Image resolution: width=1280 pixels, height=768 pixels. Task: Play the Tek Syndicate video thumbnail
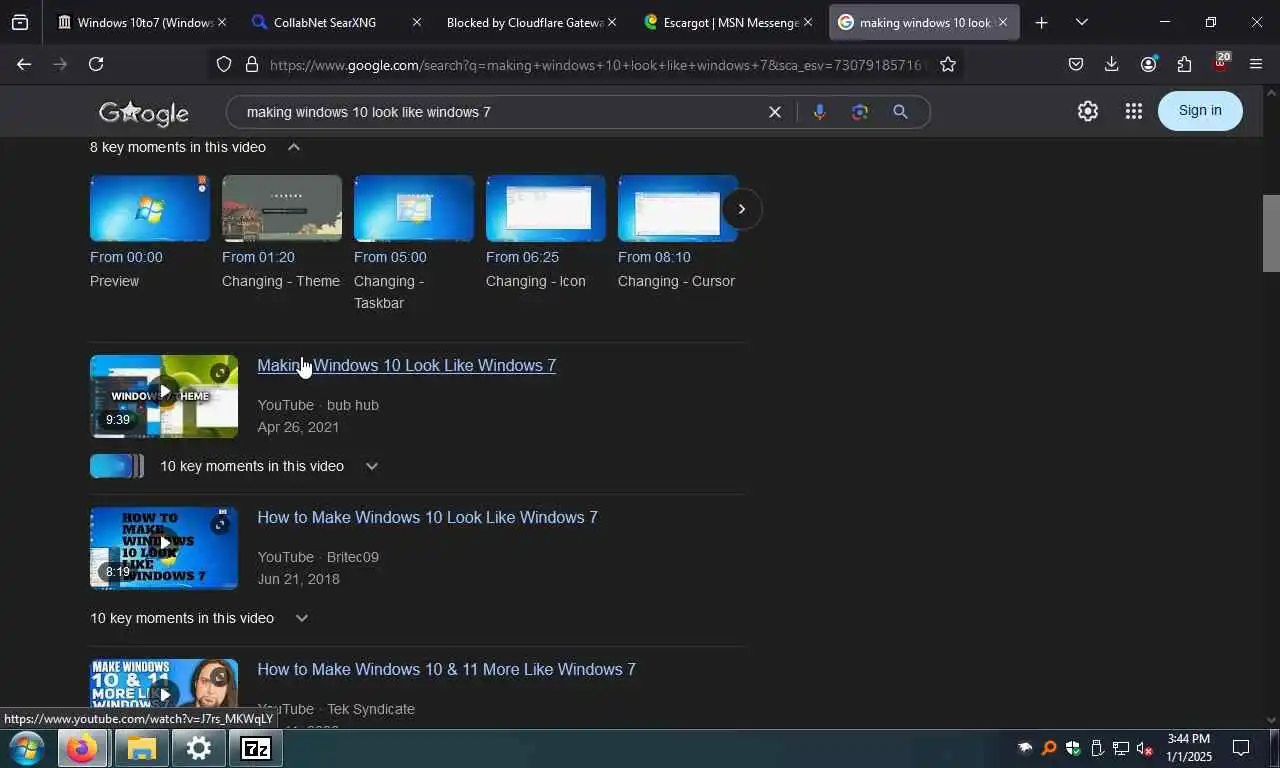click(164, 693)
